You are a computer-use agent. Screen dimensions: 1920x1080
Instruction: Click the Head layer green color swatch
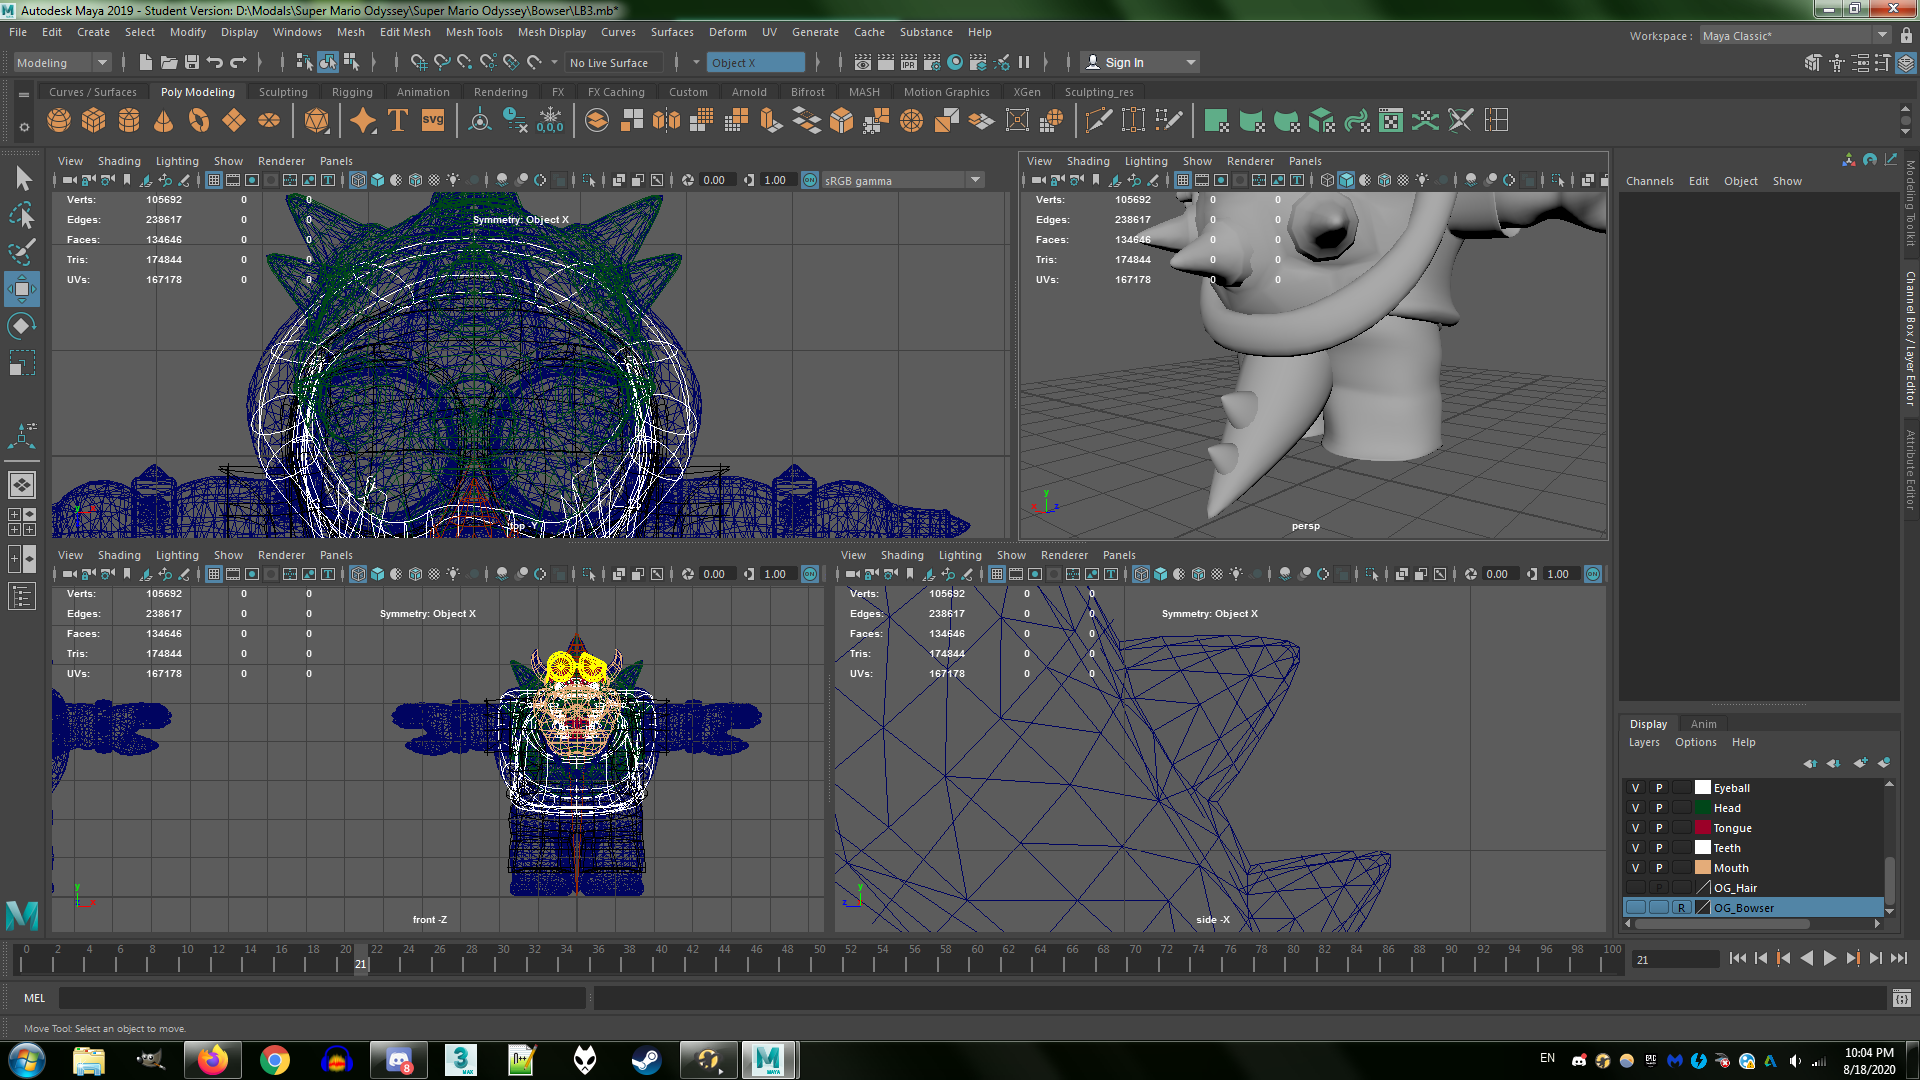(1703, 808)
